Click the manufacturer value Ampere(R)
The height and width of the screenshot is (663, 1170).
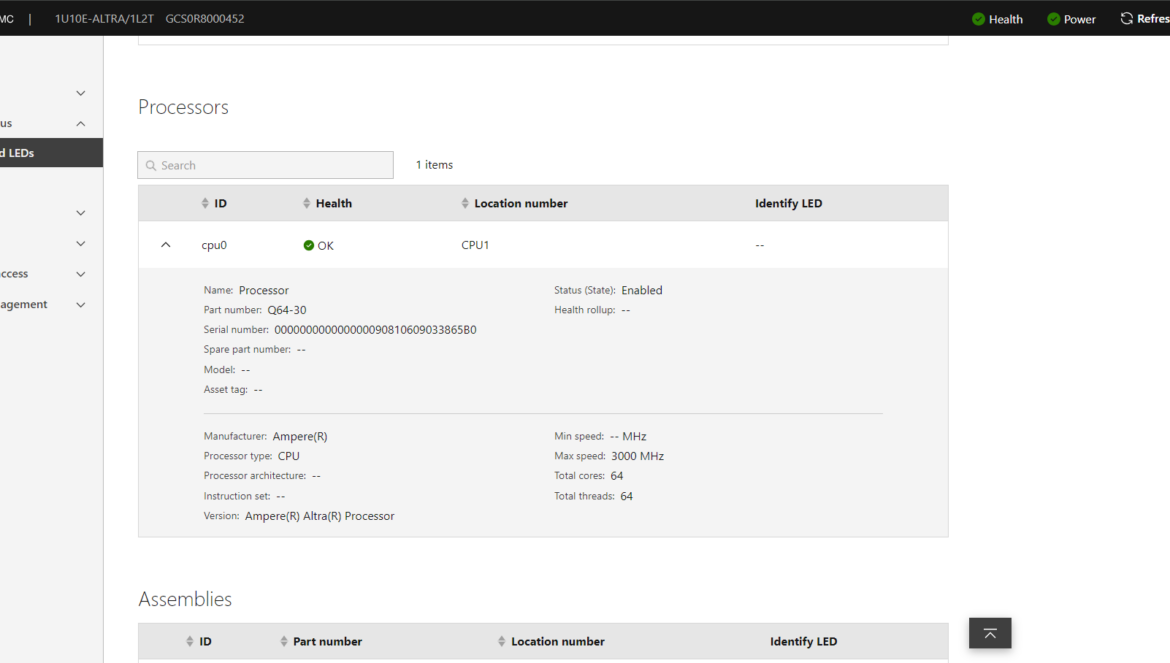pos(300,436)
